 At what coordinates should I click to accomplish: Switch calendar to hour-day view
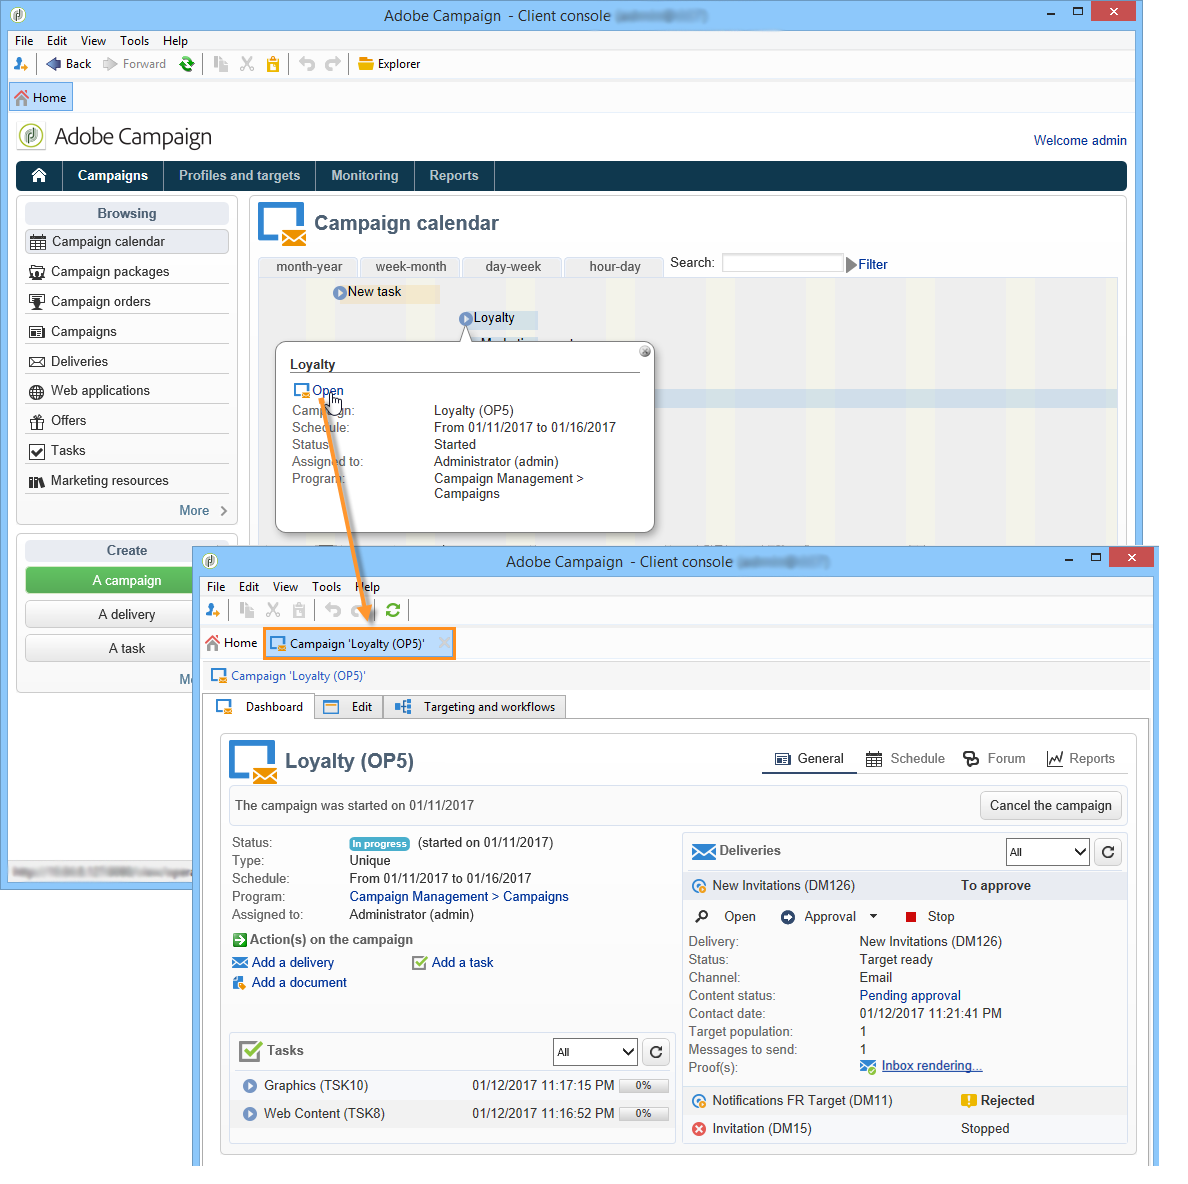(614, 267)
